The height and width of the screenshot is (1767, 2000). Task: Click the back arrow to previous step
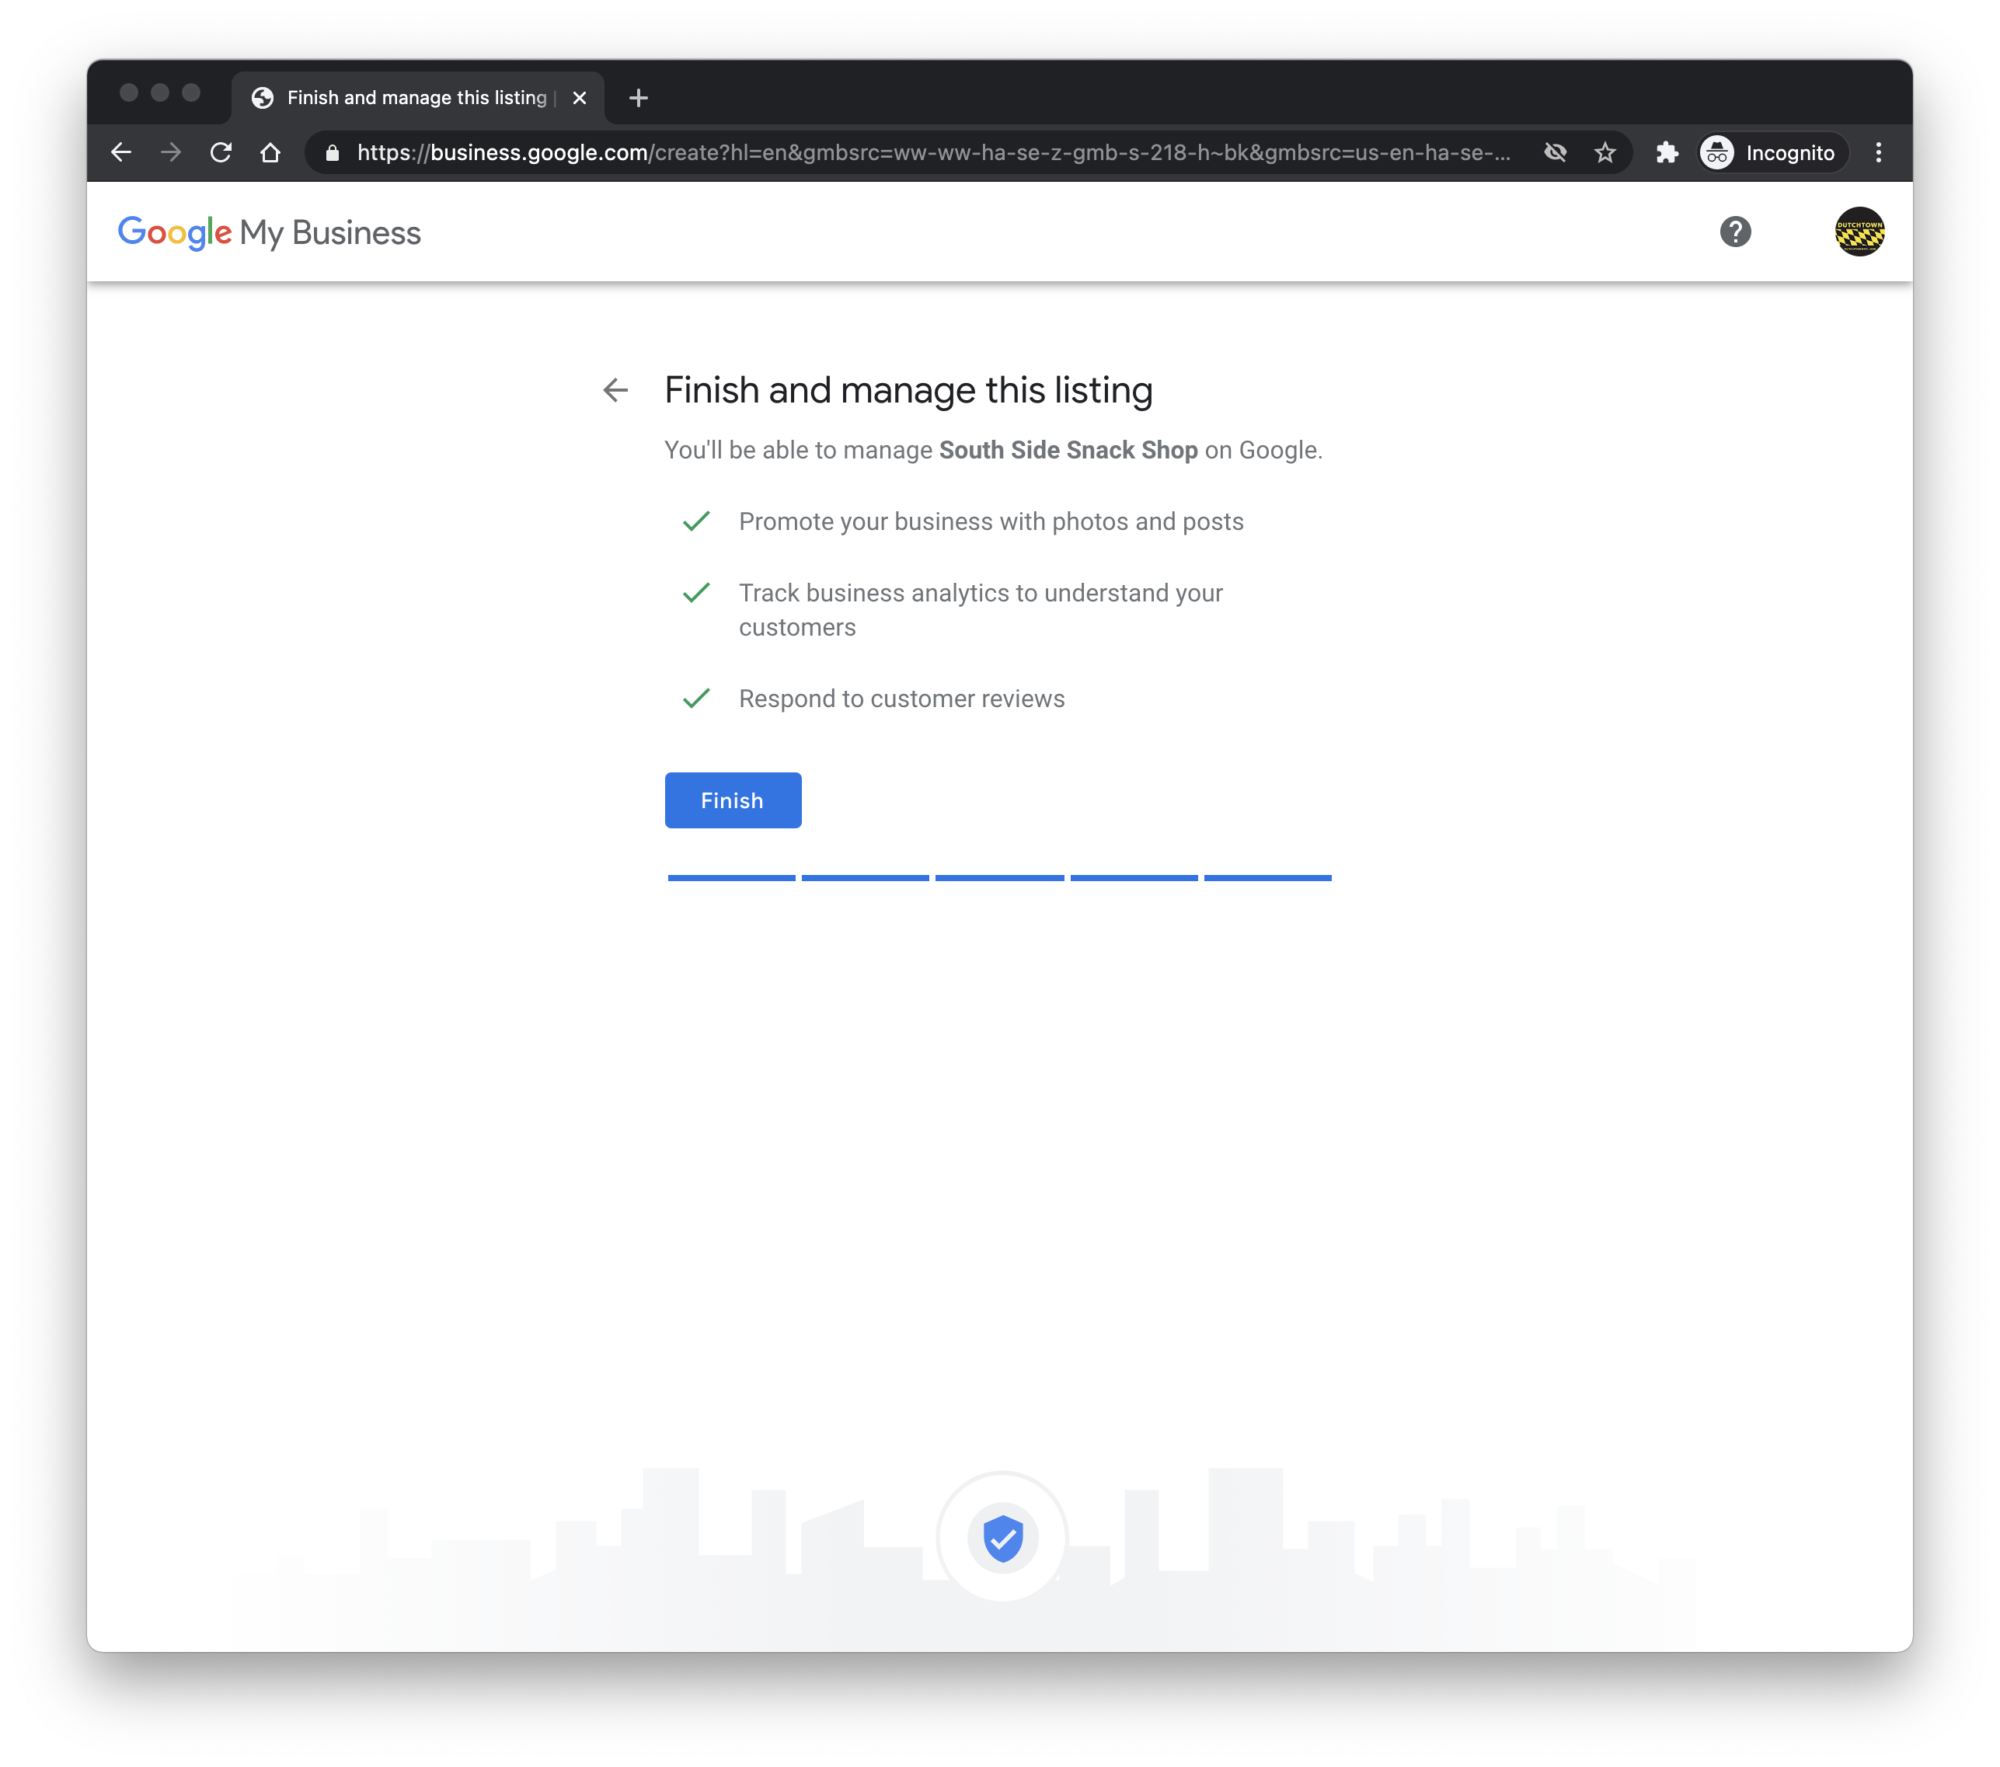[616, 389]
